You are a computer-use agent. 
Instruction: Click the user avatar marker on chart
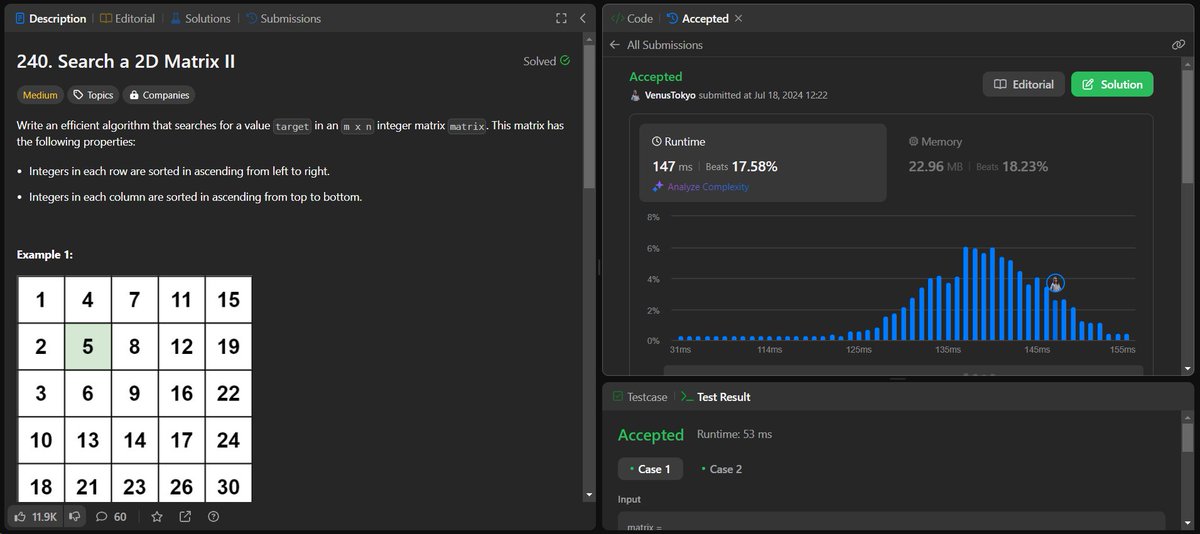1055,283
